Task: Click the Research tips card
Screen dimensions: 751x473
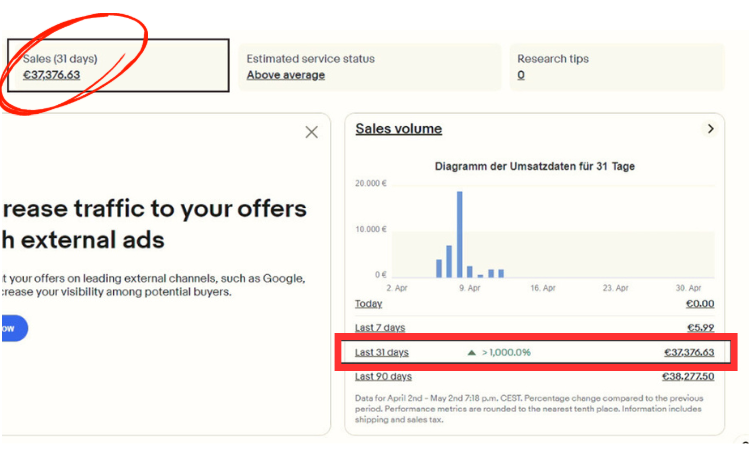Action: pos(615,66)
